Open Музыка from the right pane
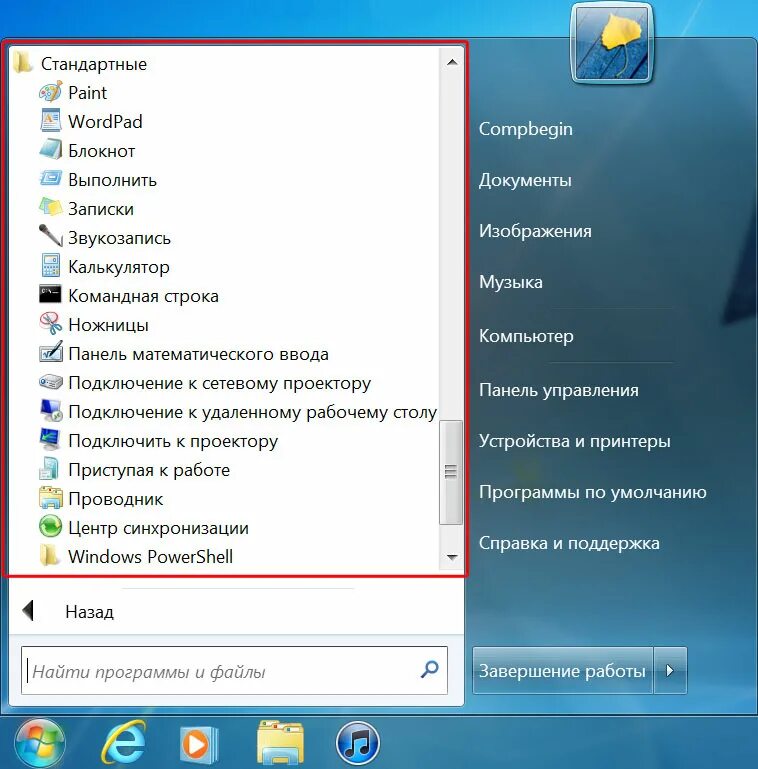The width and height of the screenshot is (758, 769). [x=510, y=282]
